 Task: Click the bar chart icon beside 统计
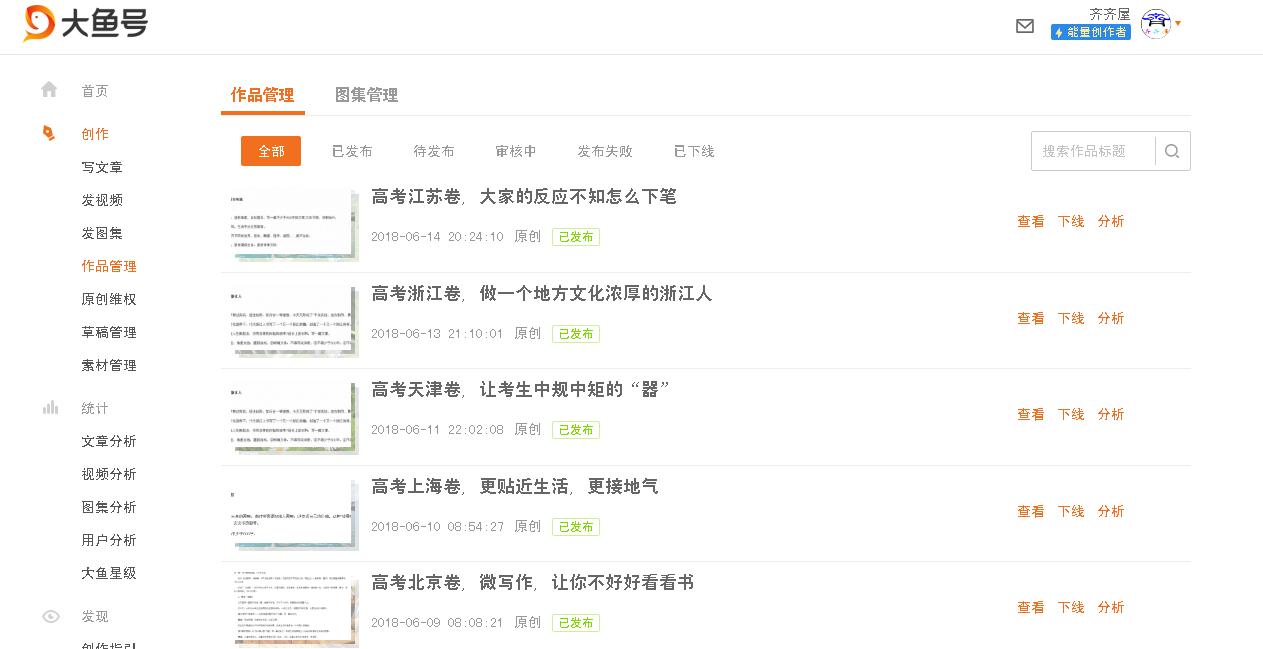pyautogui.click(x=49, y=407)
